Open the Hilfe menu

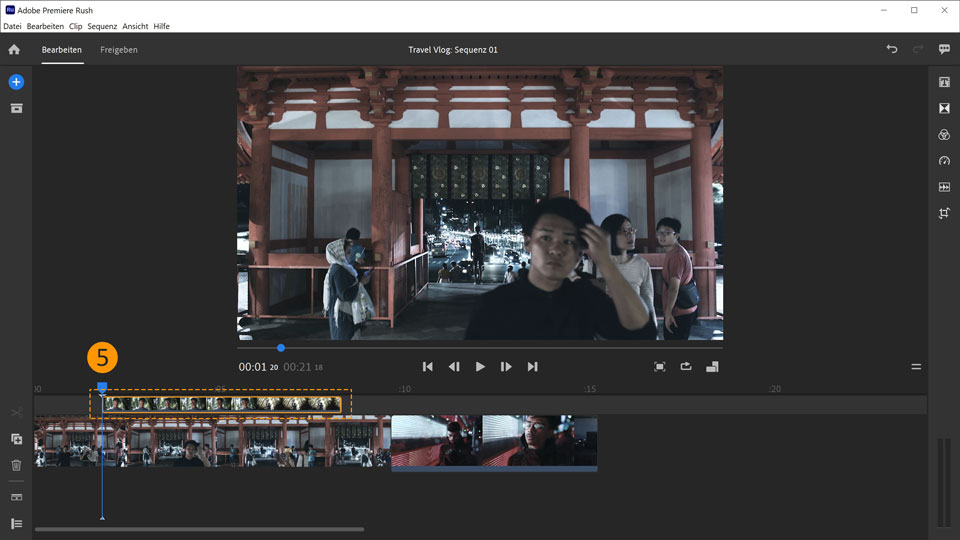click(162, 26)
